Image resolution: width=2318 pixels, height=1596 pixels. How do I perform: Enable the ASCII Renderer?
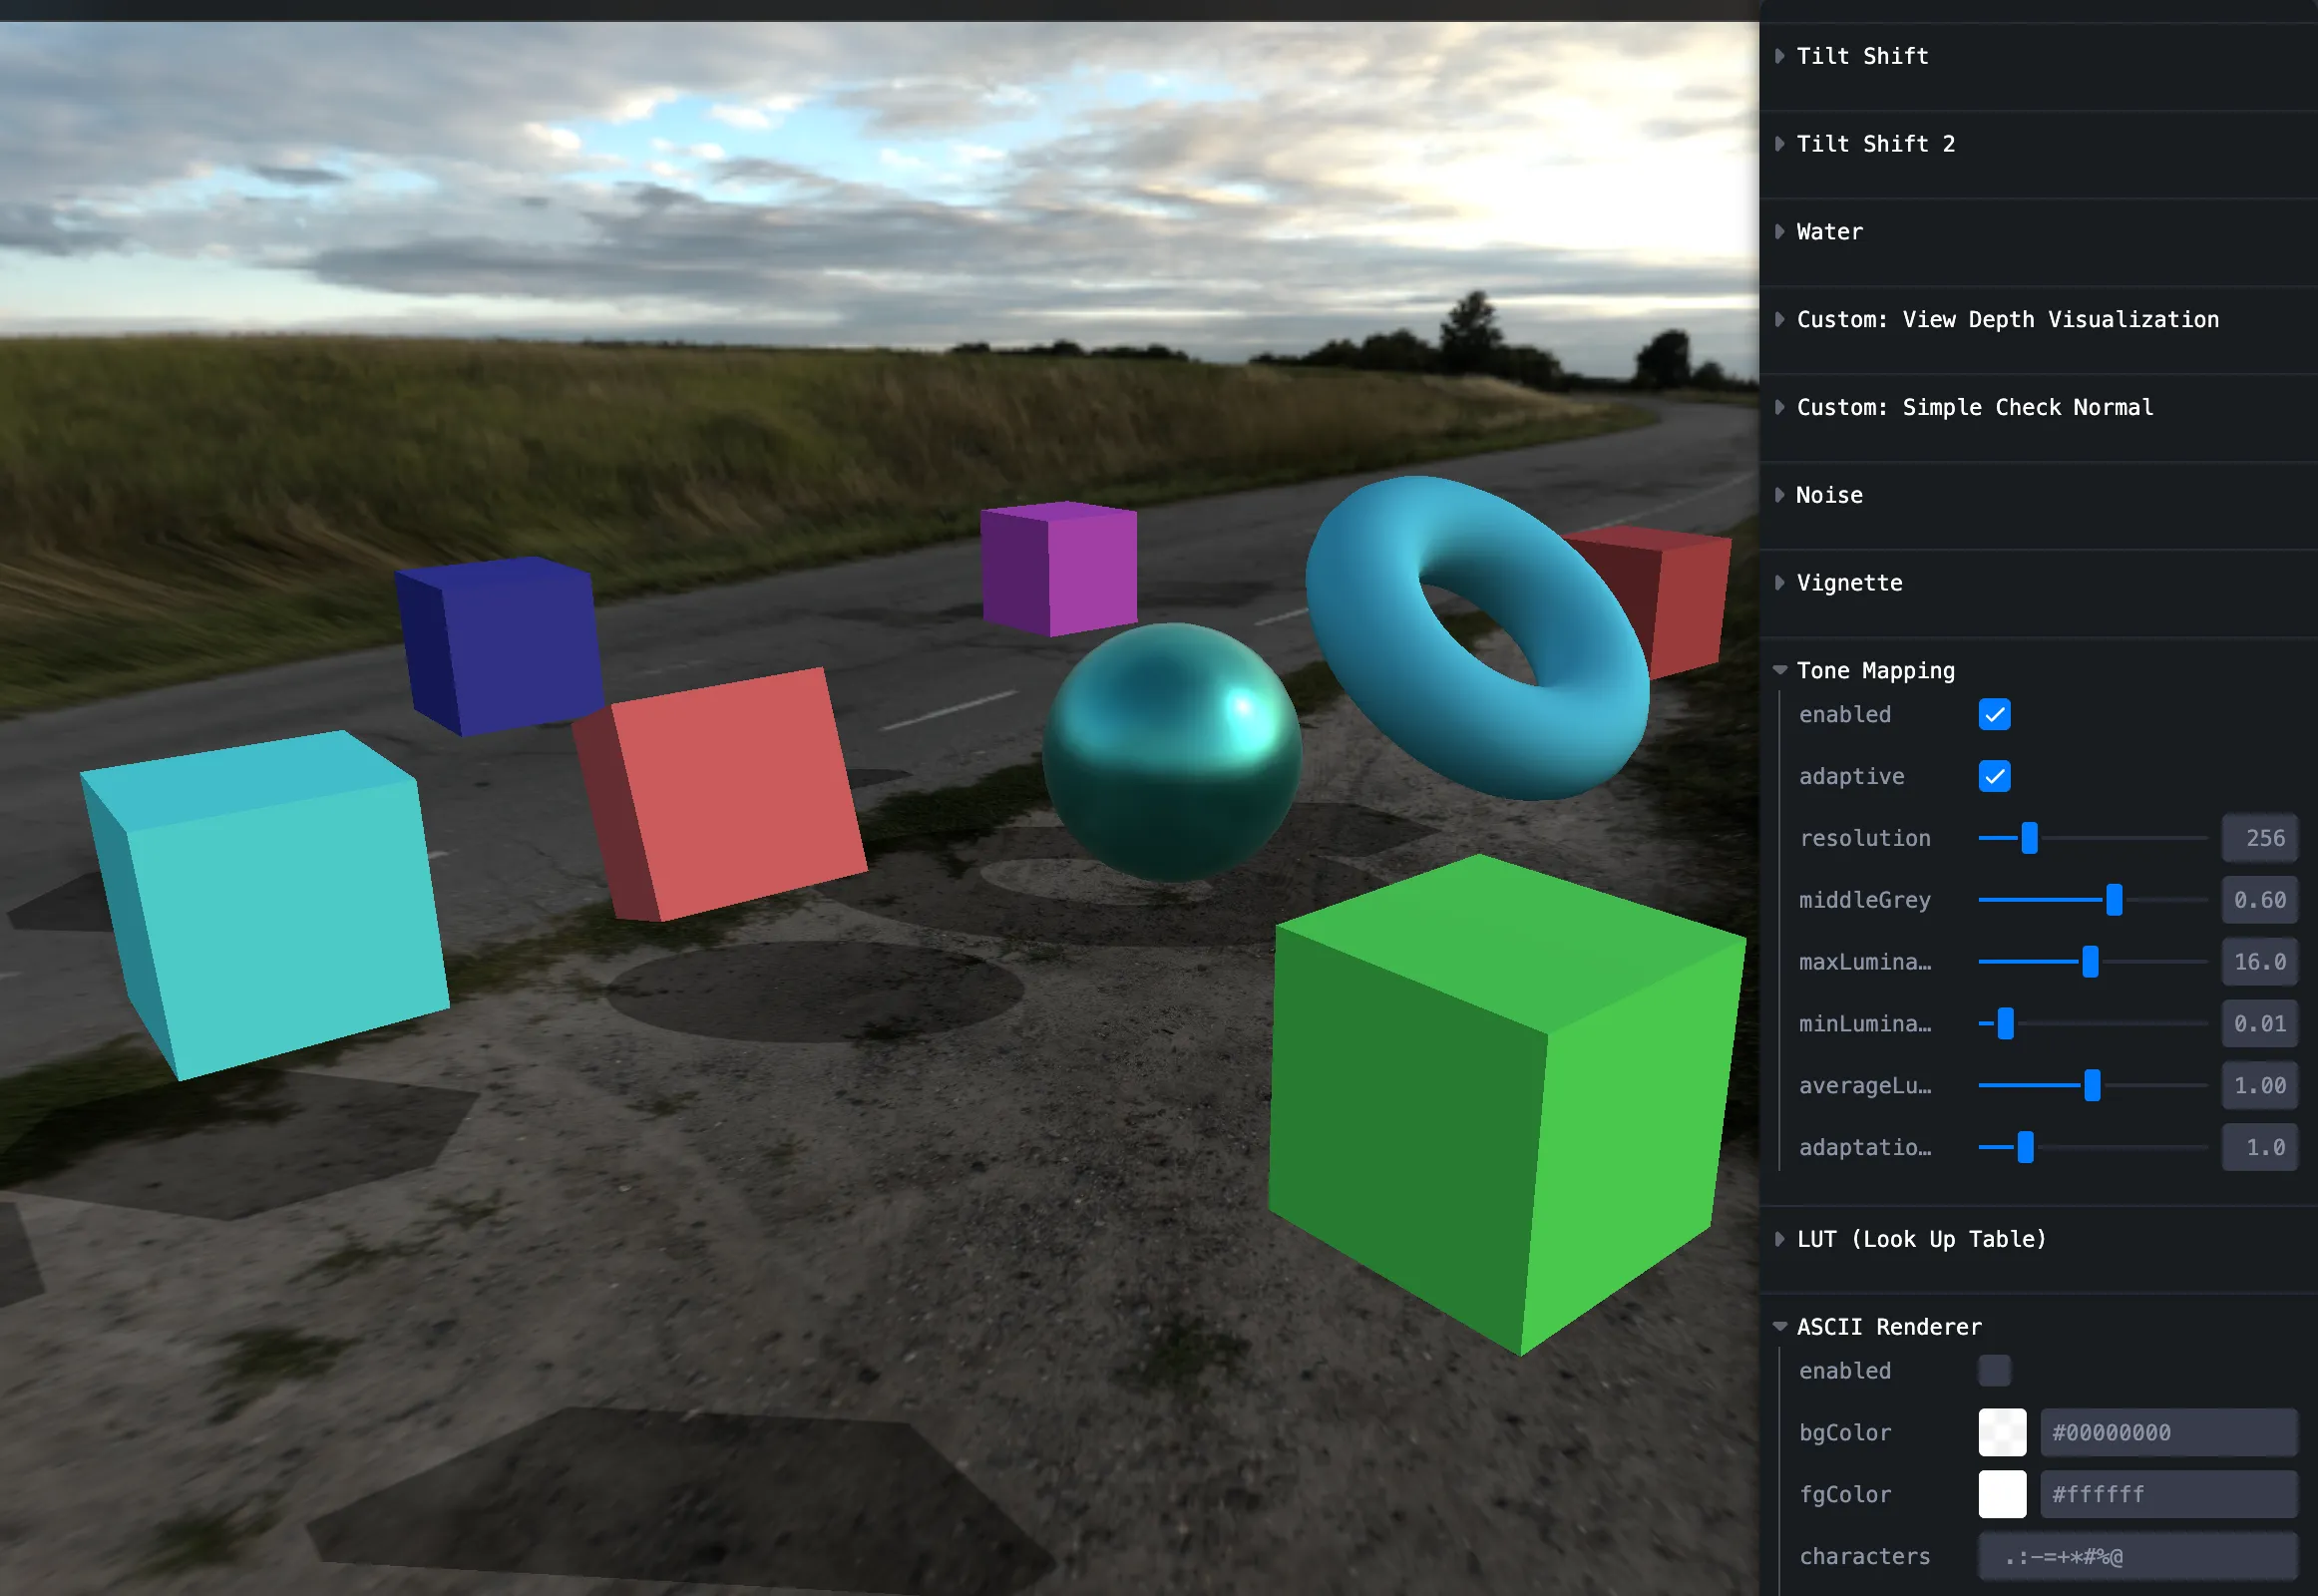(1993, 1370)
